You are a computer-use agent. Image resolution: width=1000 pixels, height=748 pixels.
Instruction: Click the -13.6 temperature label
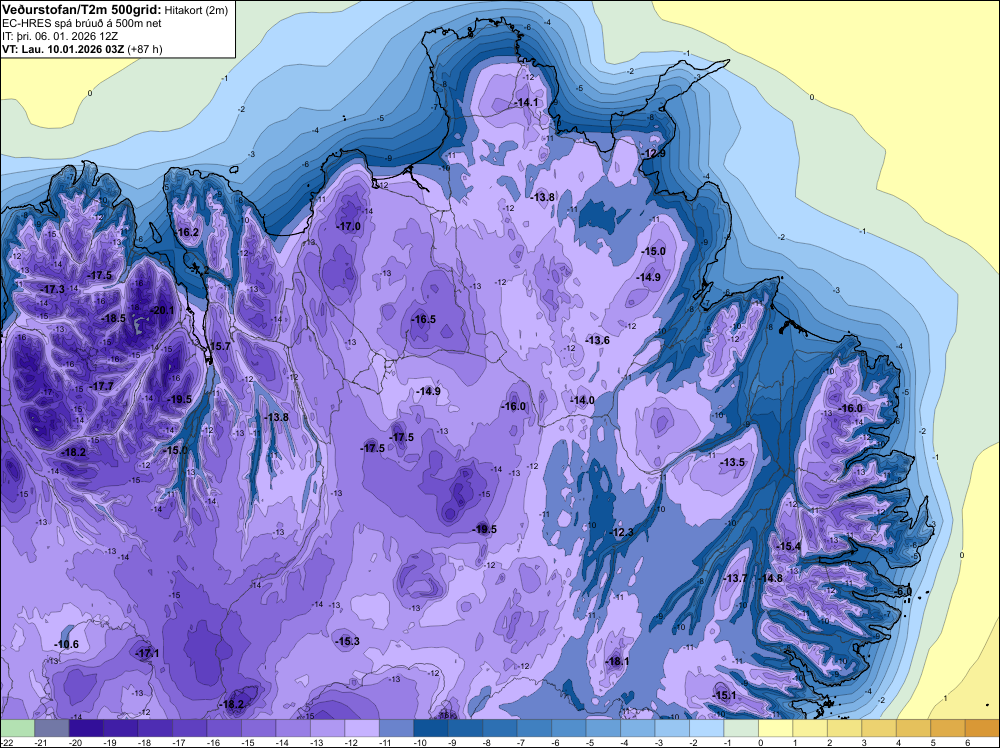pyautogui.click(x=598, y=341)
